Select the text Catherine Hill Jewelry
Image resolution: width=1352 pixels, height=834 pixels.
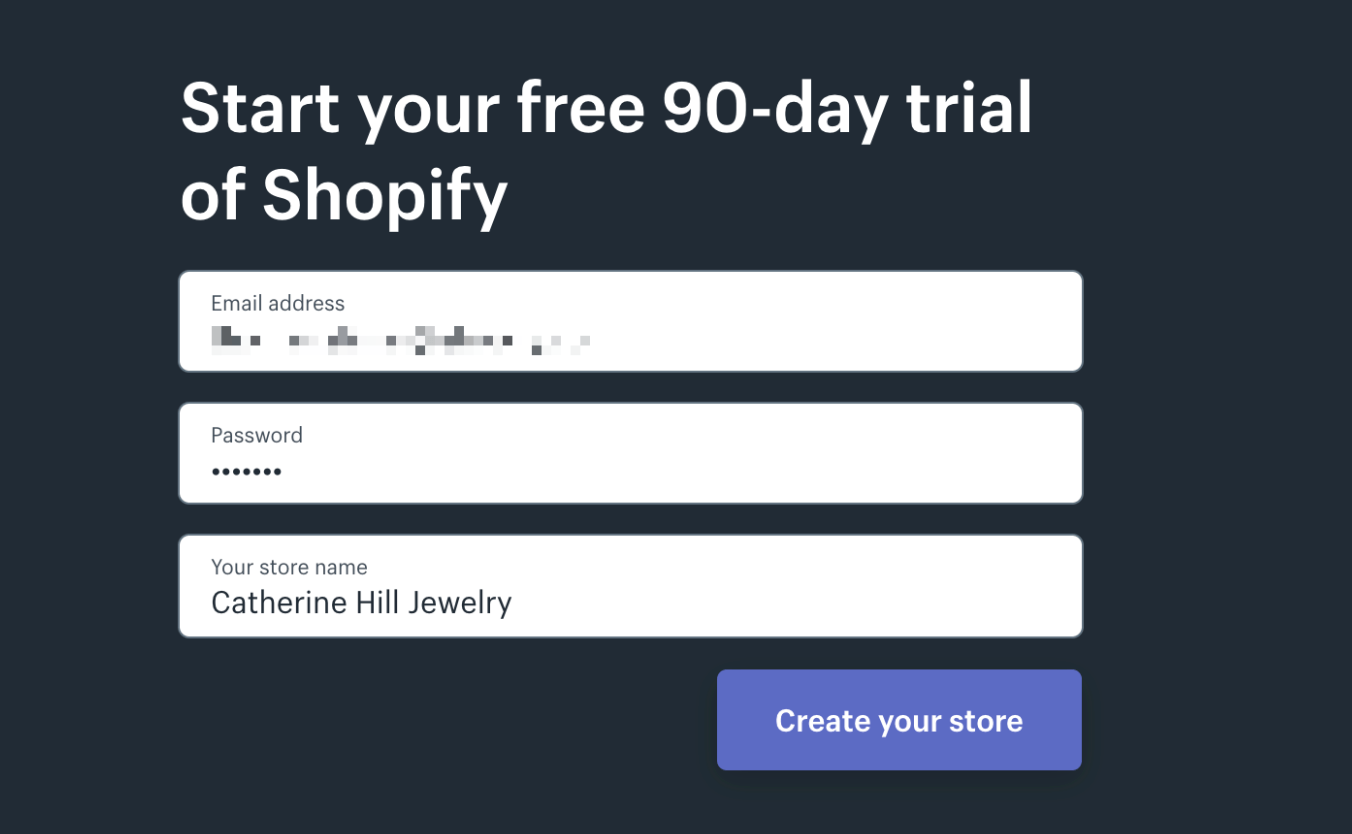[x=361, y=602]
